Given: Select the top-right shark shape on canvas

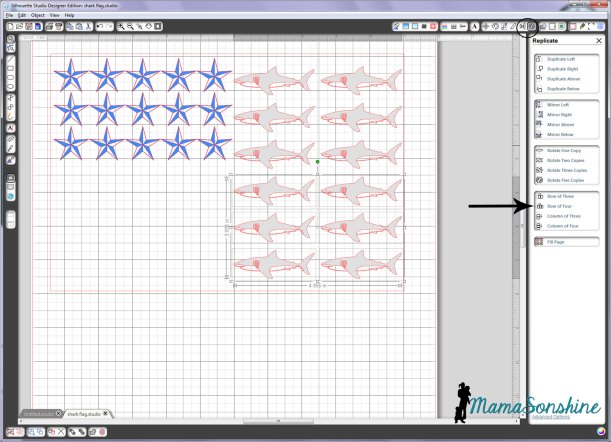Looking at the screenshot, I should tap(361, 80).
